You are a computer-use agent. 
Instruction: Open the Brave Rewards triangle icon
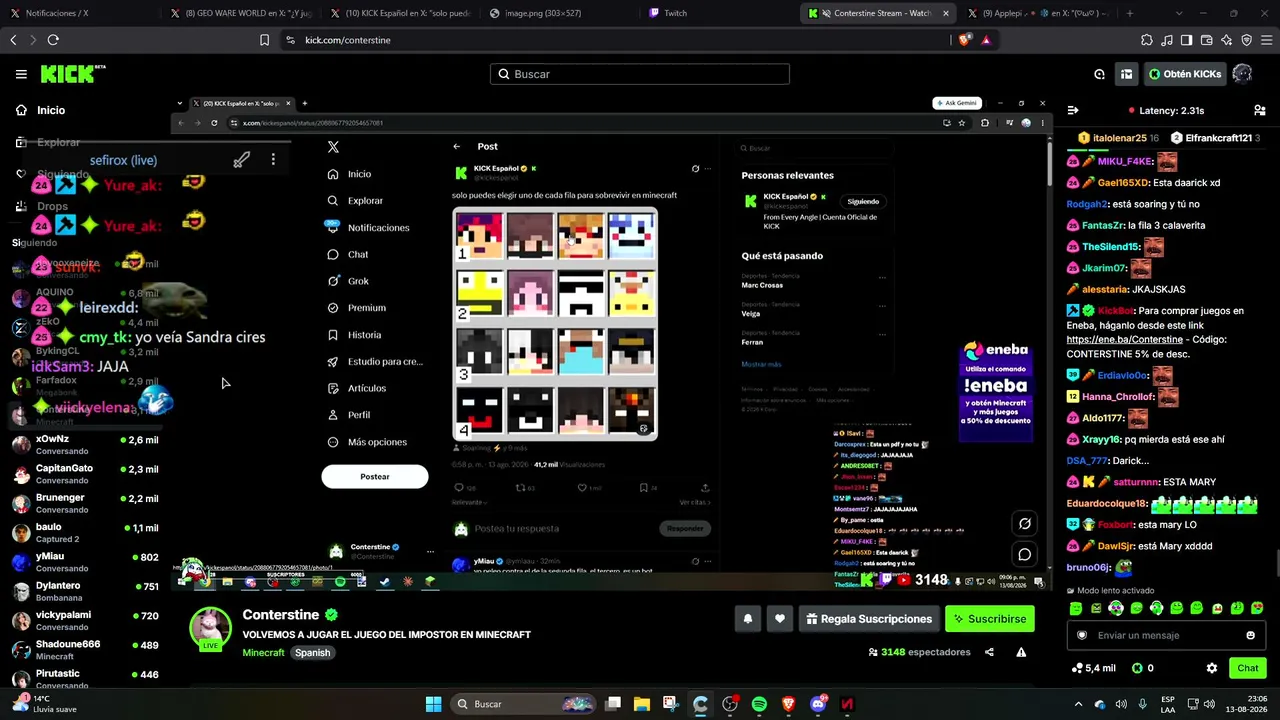[x=986, y=40]
